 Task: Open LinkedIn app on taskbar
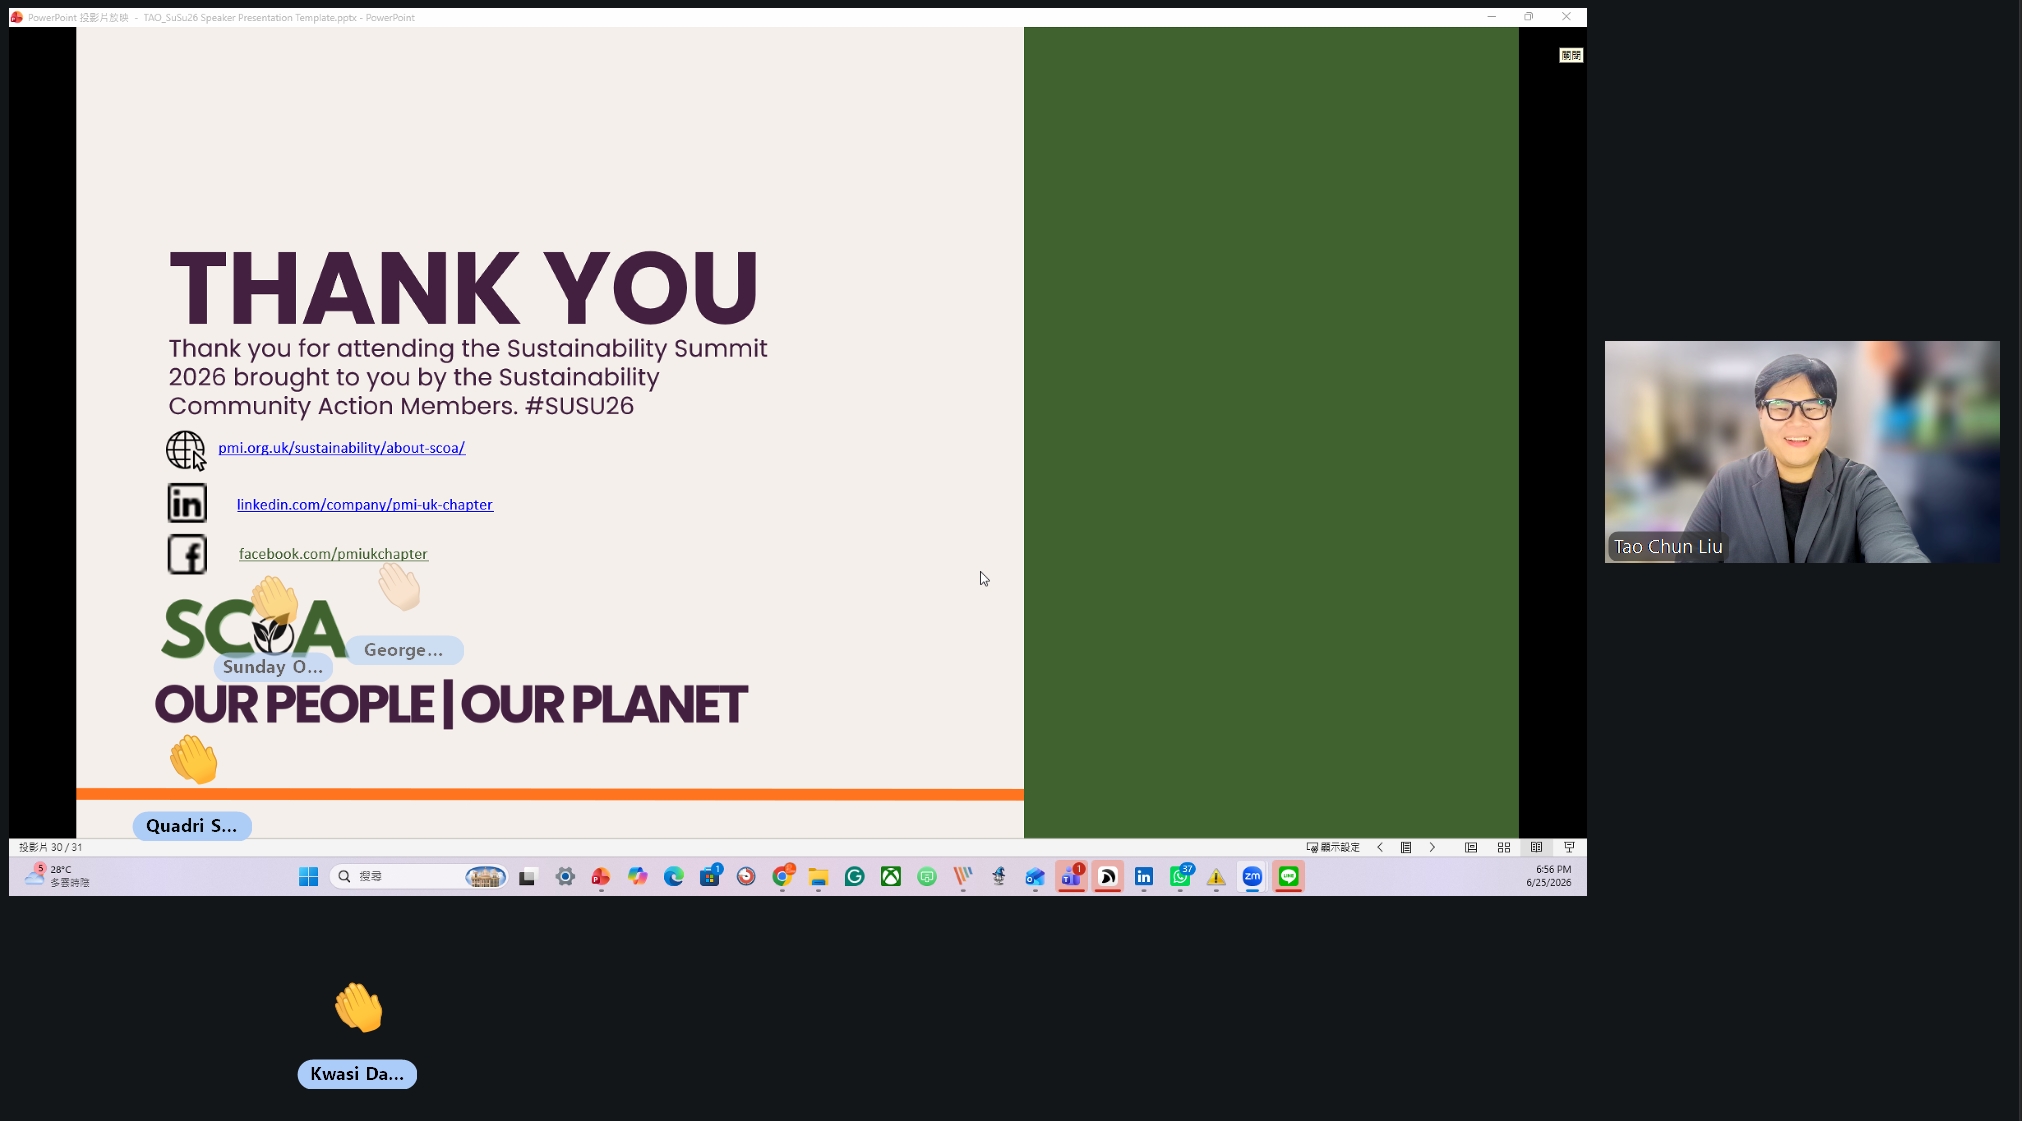click(1144, 877)
